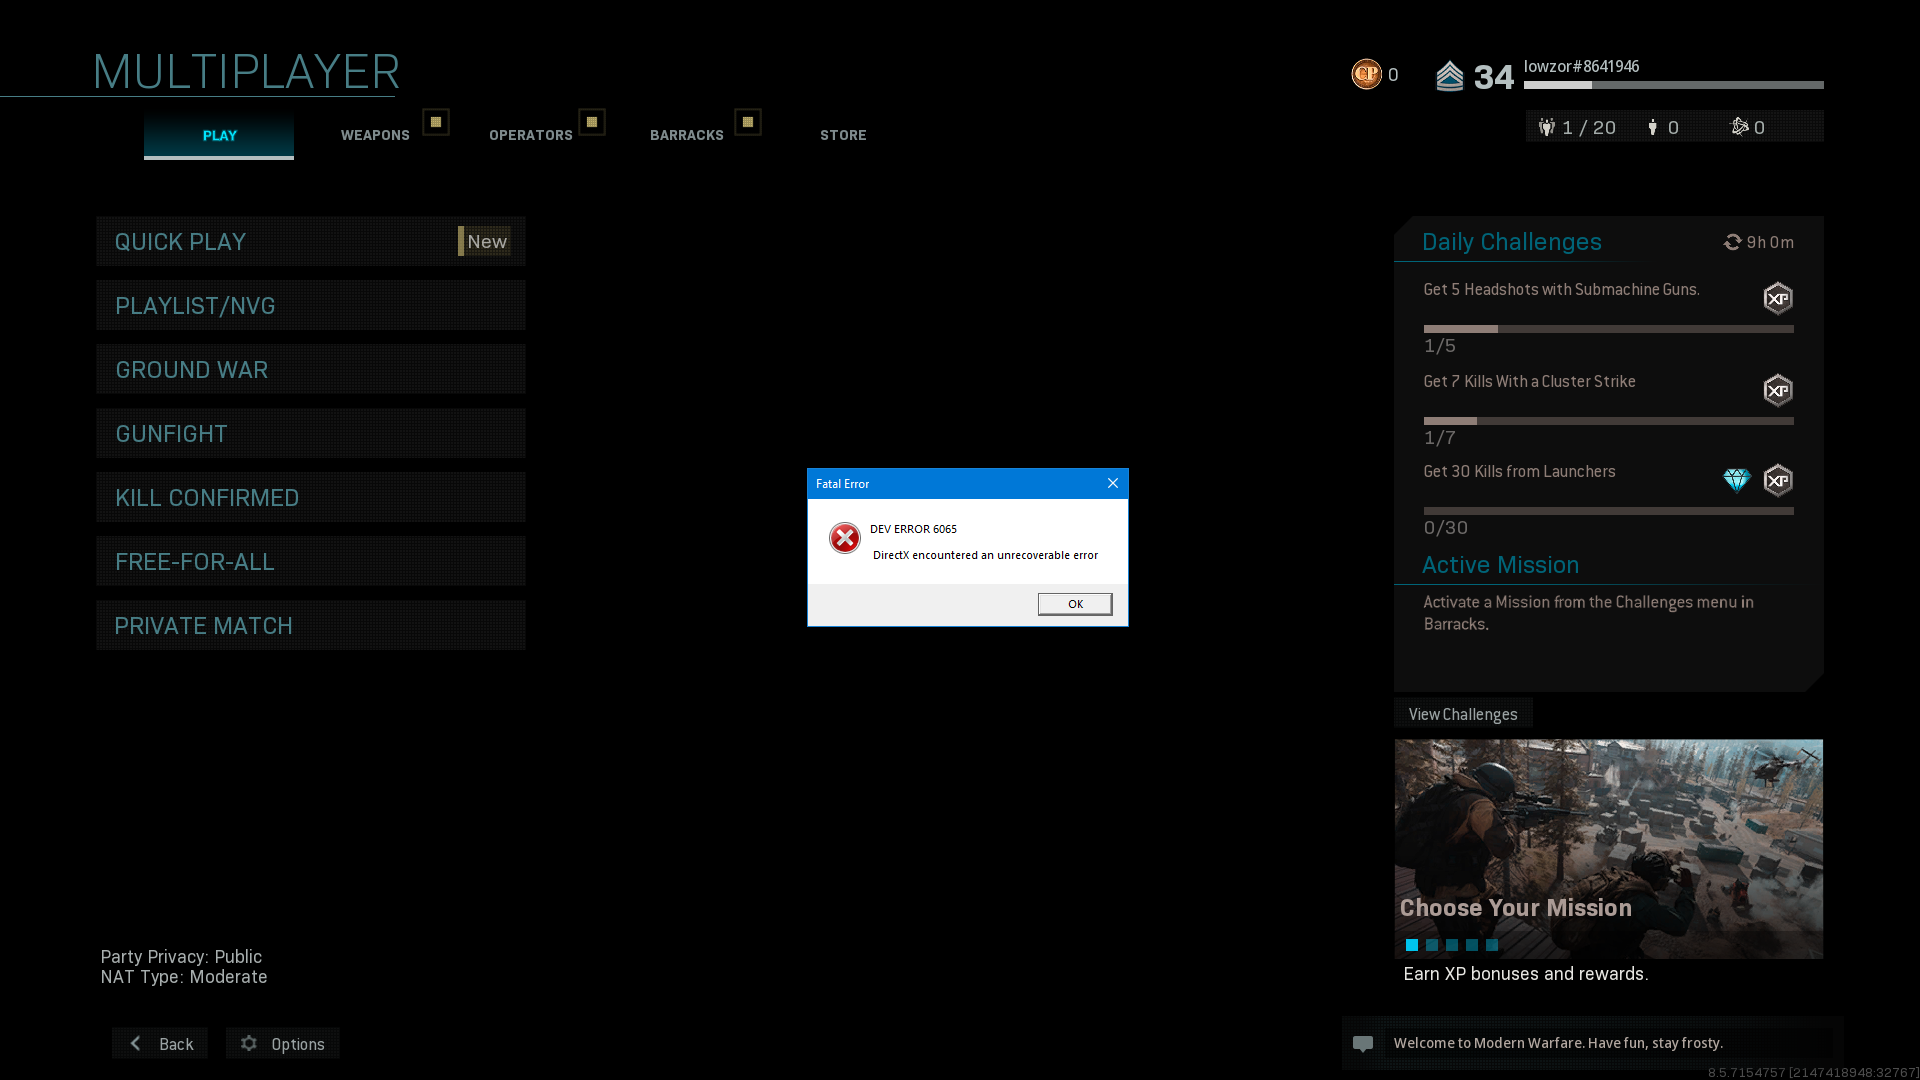This screenshot has height=1080, width=1920.
Task: Click the XP icon for Launchers challenge
Action: [1778, 480]
